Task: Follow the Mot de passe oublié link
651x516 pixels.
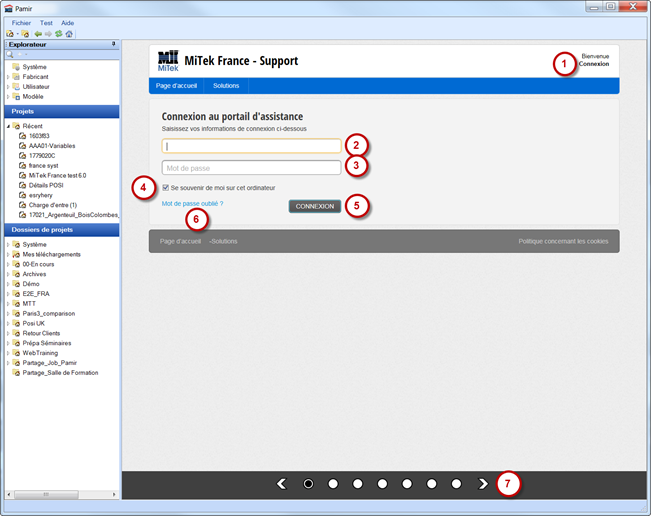Action: click(192, 203)
